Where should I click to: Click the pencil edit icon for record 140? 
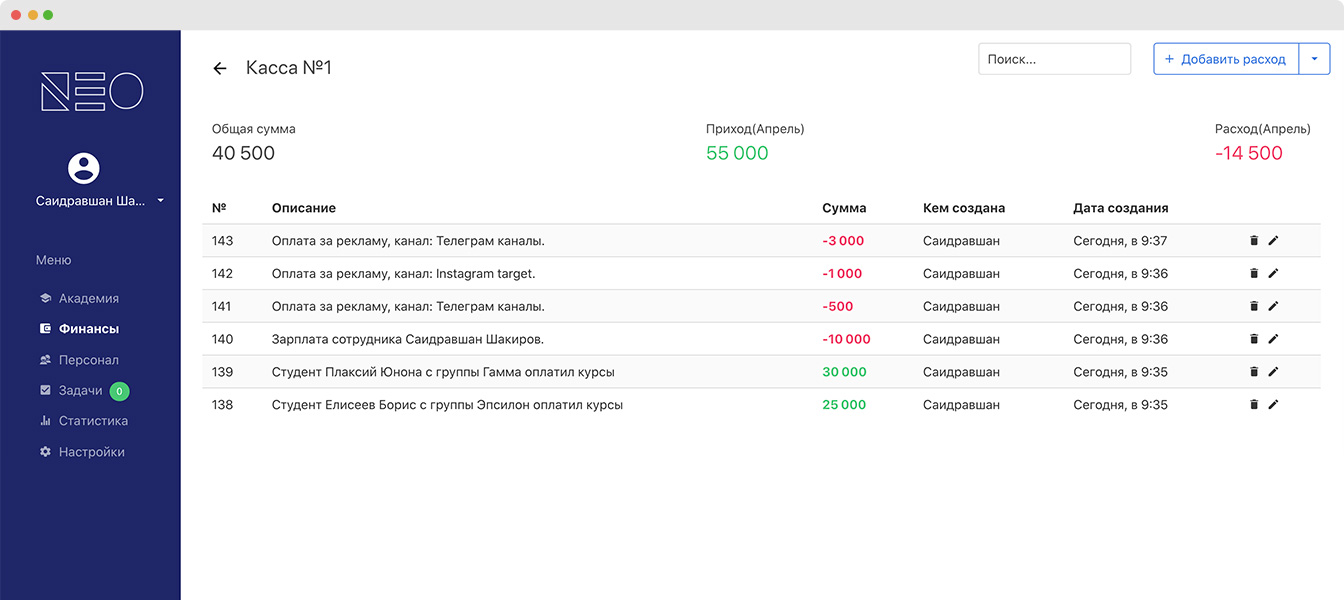[1273, 339]
